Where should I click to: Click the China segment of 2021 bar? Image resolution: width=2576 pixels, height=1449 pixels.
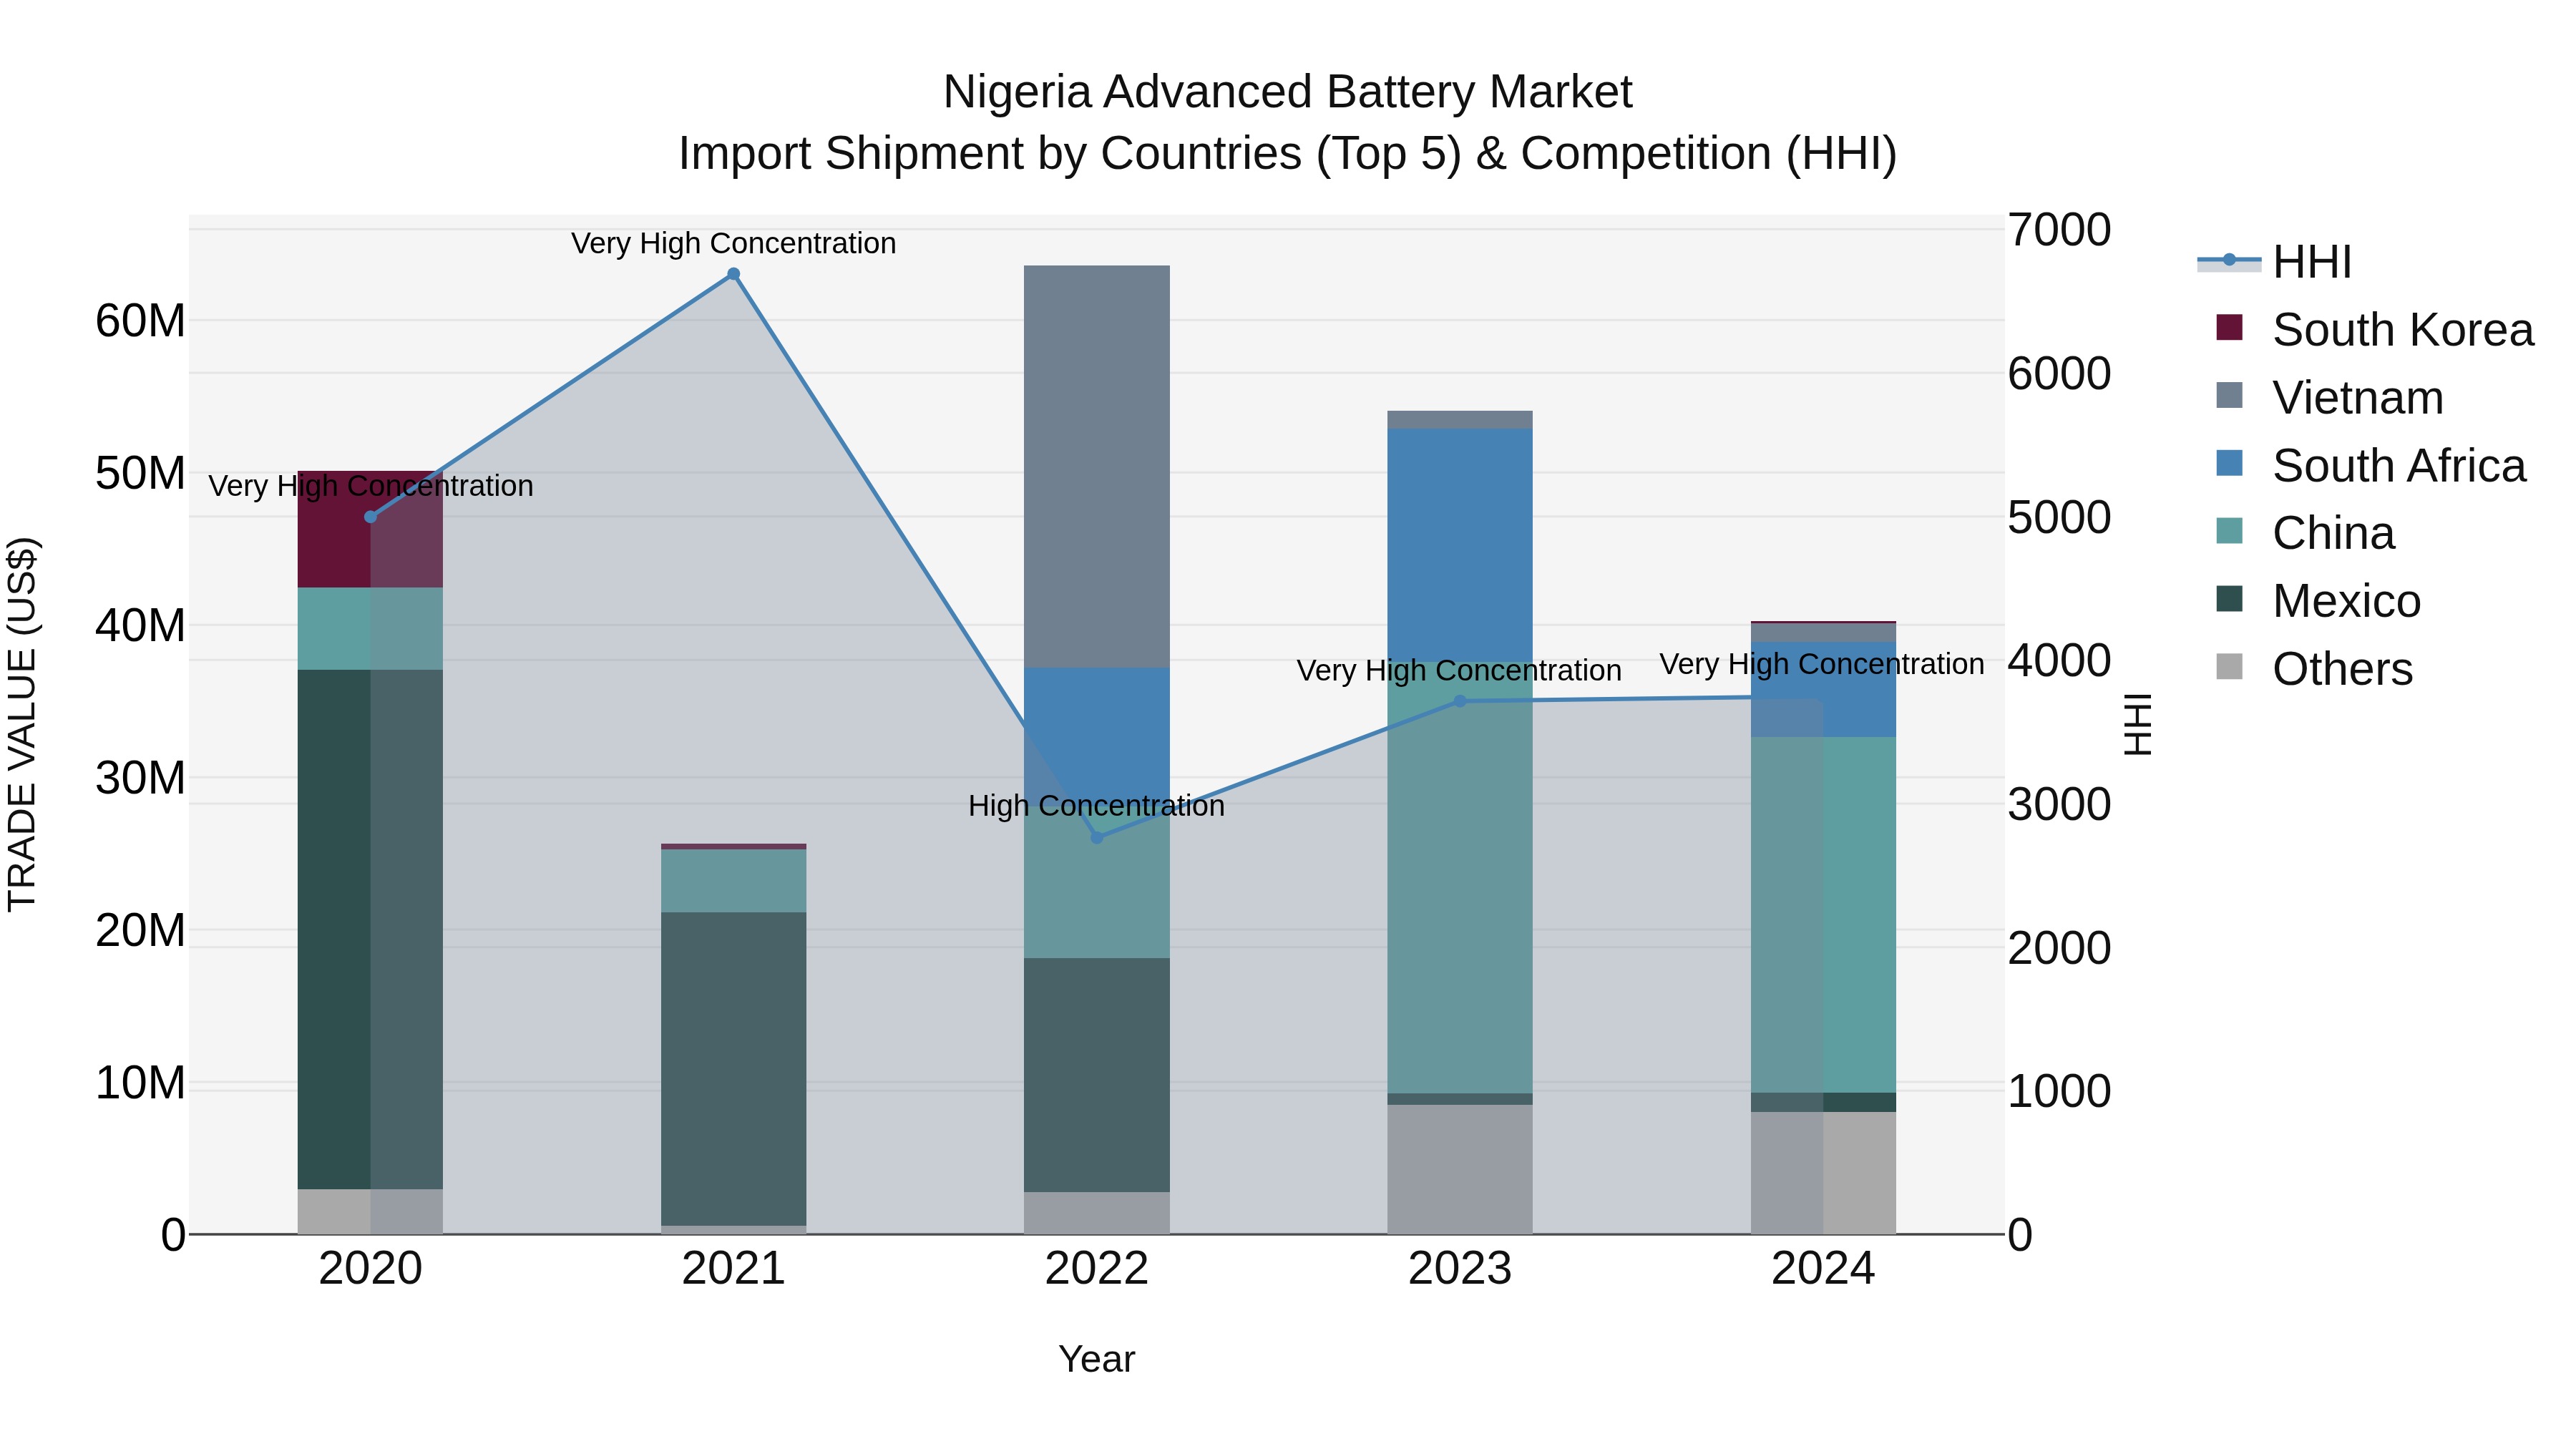click(733, 881)
